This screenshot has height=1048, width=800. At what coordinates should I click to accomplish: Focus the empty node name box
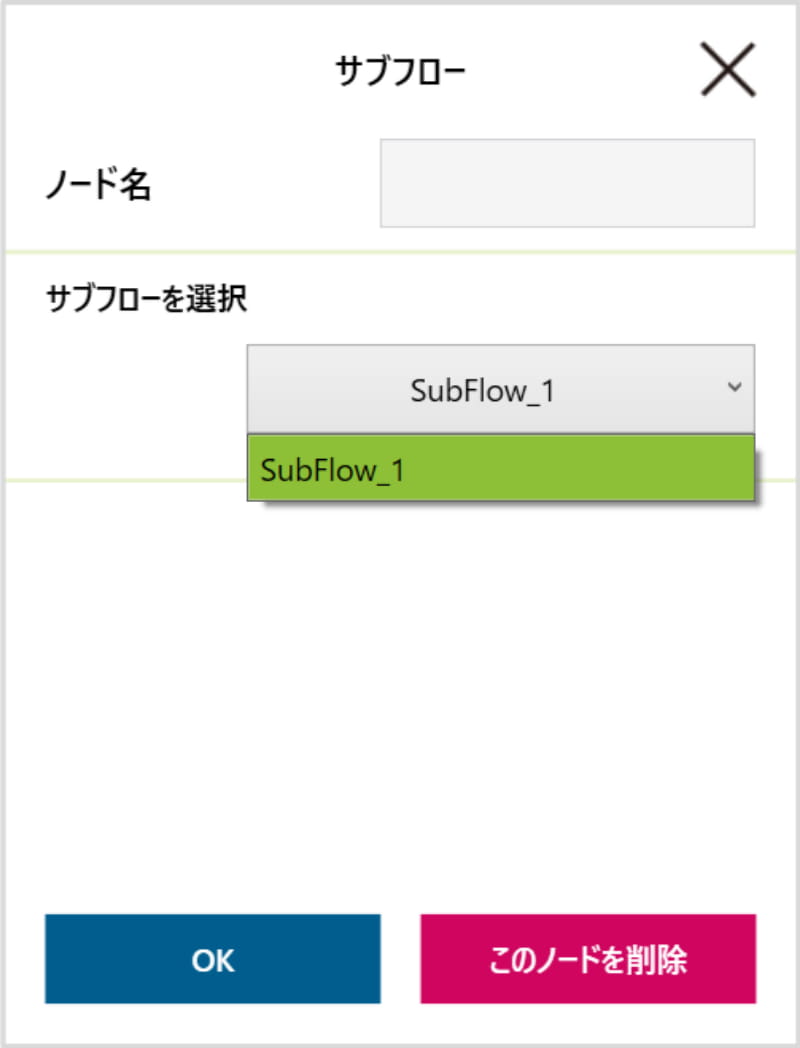[x=567, y=183]
